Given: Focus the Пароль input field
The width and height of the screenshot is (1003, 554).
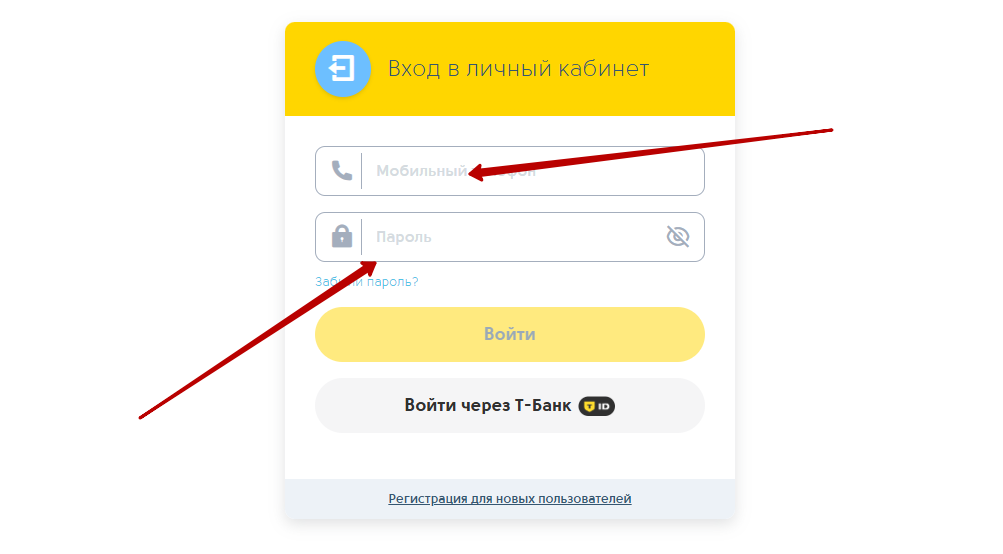Looking at the screenshot, I should click(x=510, y=237).
